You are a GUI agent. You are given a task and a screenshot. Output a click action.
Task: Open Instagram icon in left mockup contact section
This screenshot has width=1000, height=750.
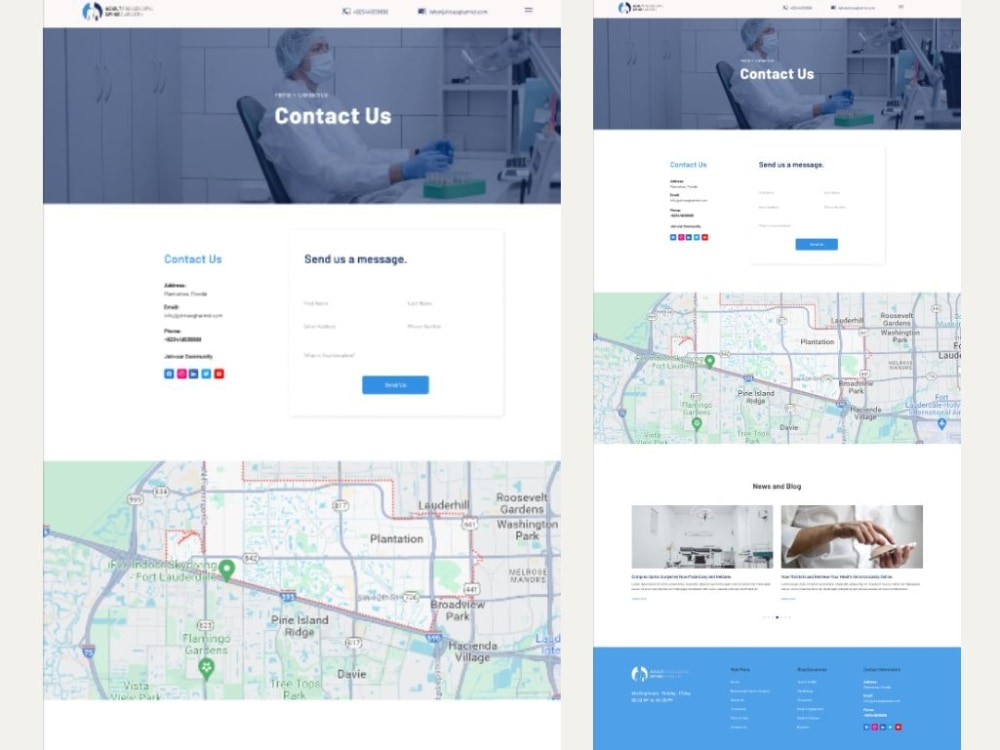pos(182,374)
